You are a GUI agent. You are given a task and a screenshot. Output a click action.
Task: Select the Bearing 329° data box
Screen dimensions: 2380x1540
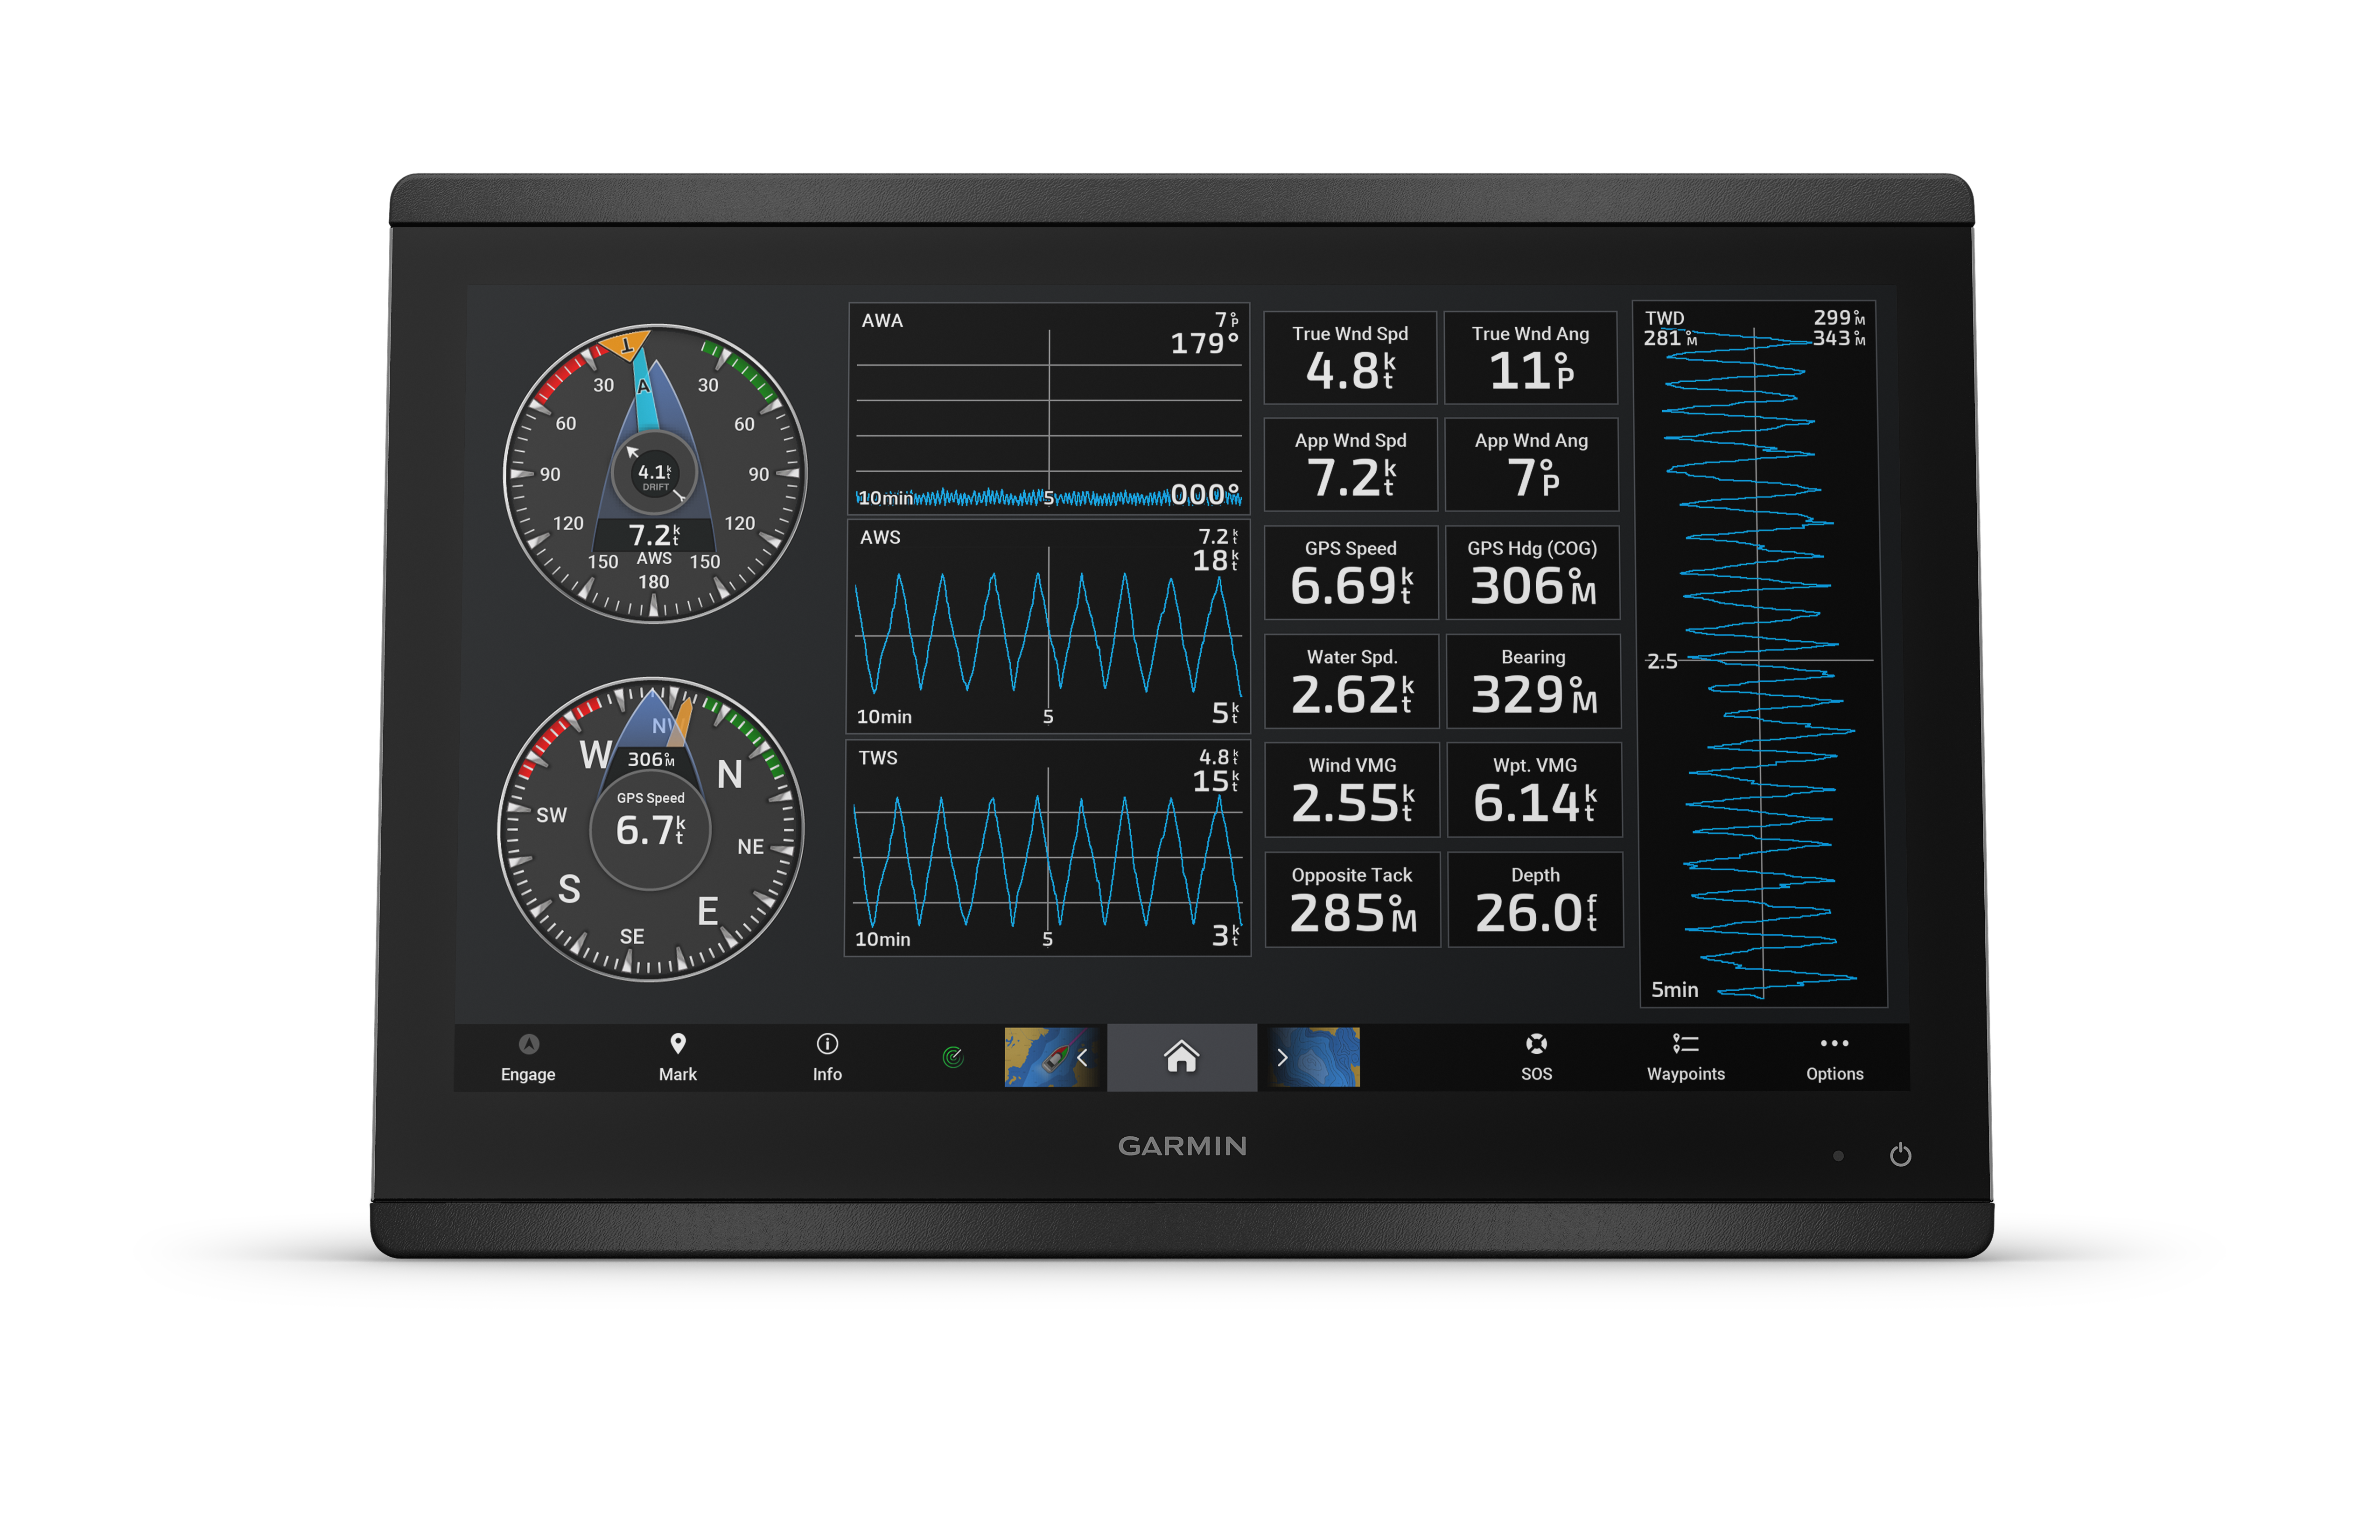[x=1534, y=681]
